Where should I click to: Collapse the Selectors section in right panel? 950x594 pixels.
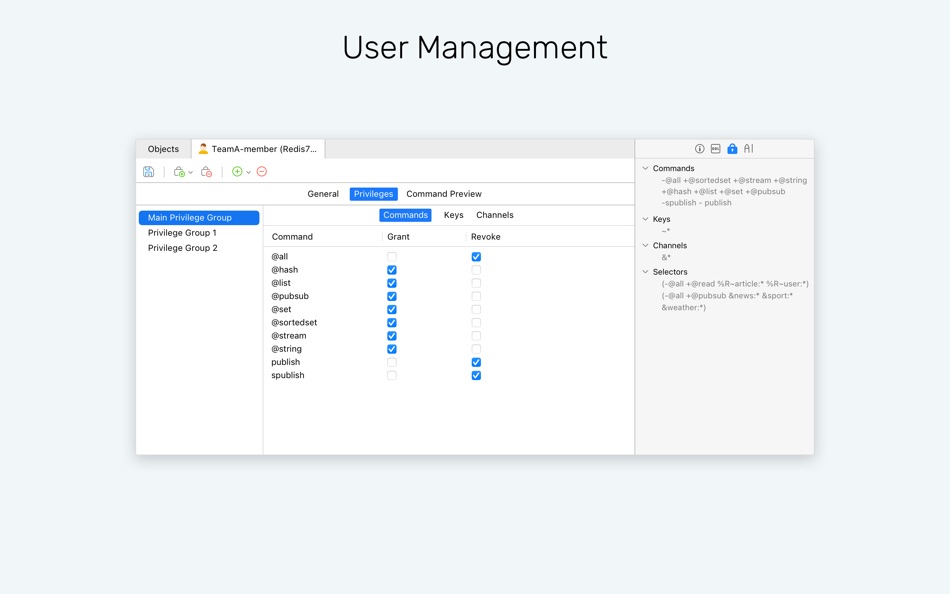pyautogui.click(x=645, y=272)
